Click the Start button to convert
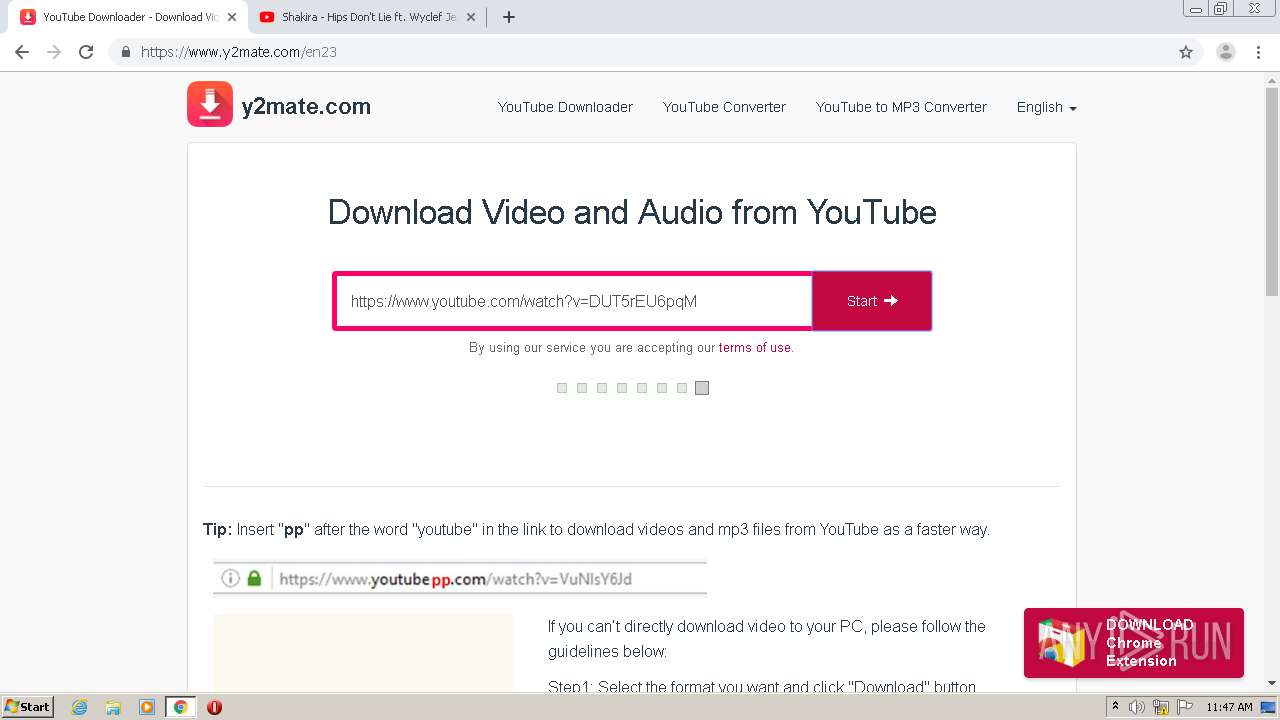 point(872,301)
